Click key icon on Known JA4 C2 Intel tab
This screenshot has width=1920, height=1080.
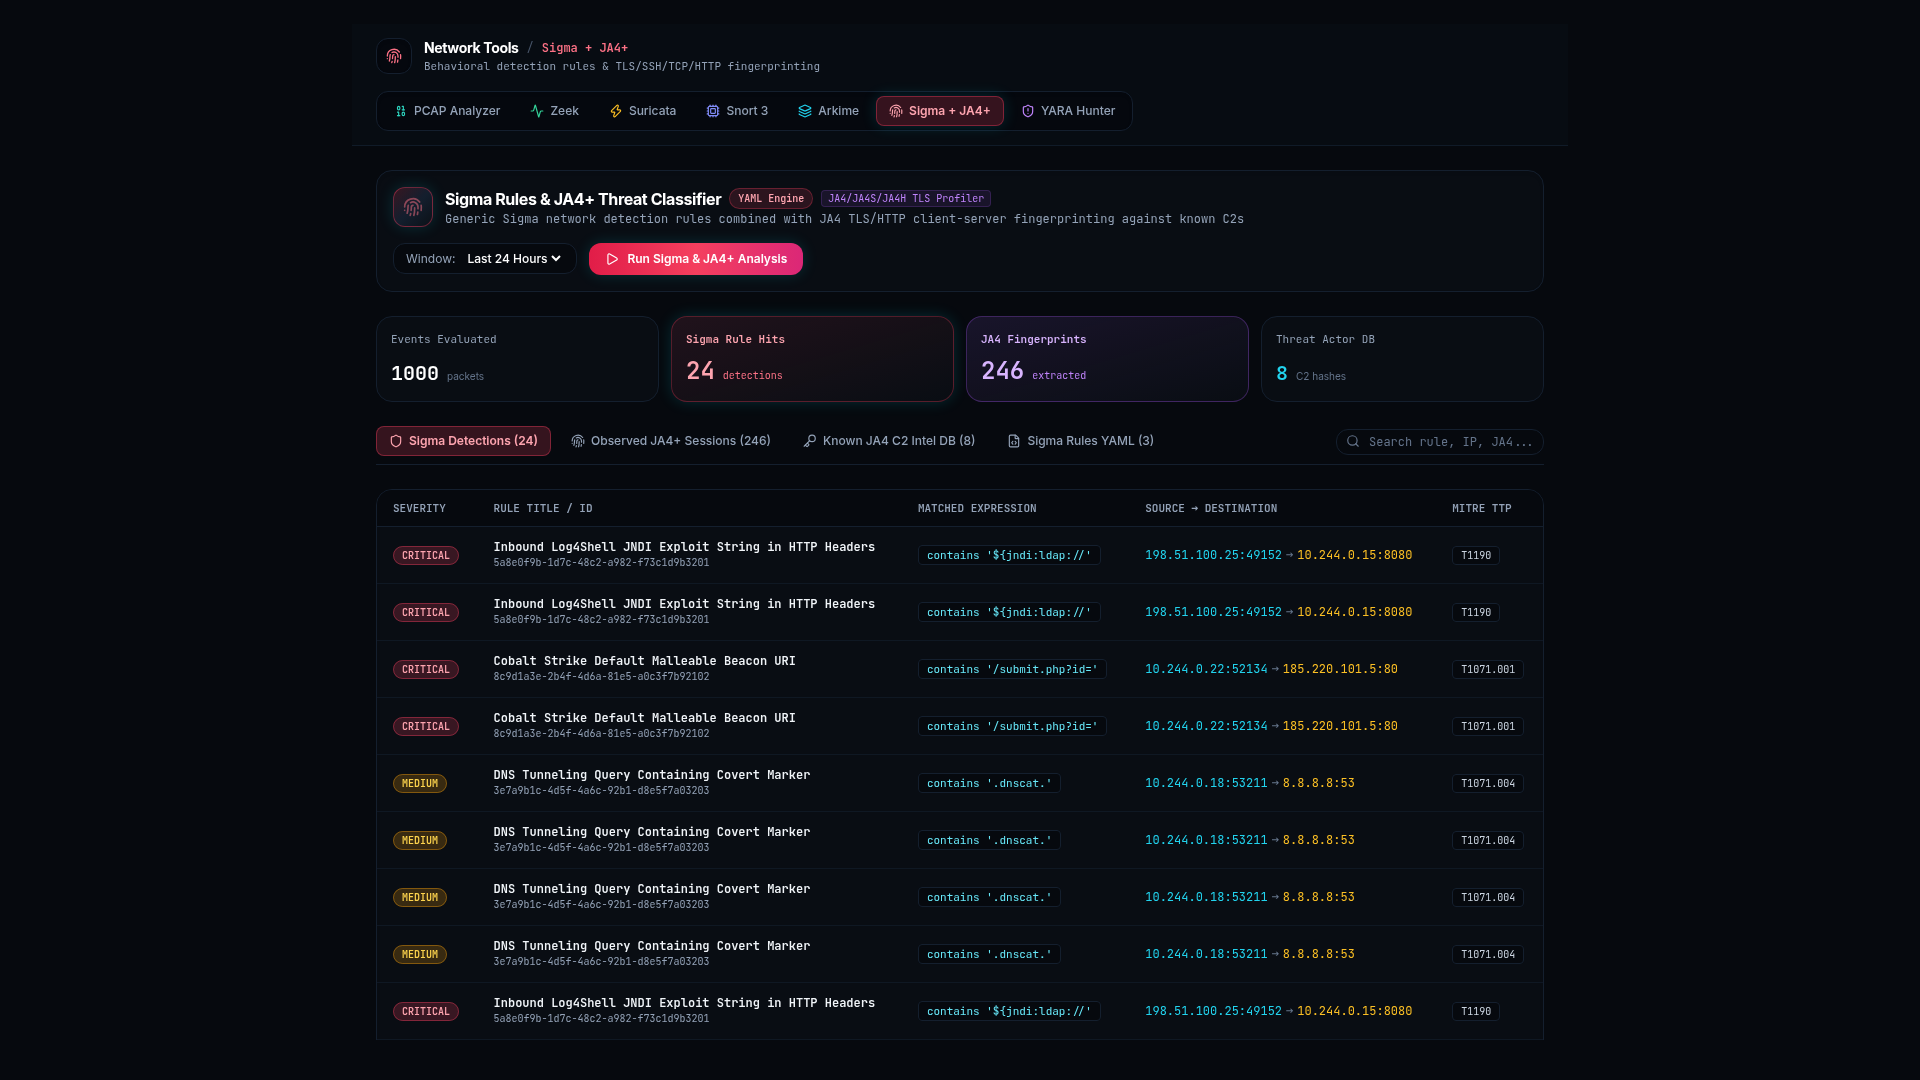(810, 441)
